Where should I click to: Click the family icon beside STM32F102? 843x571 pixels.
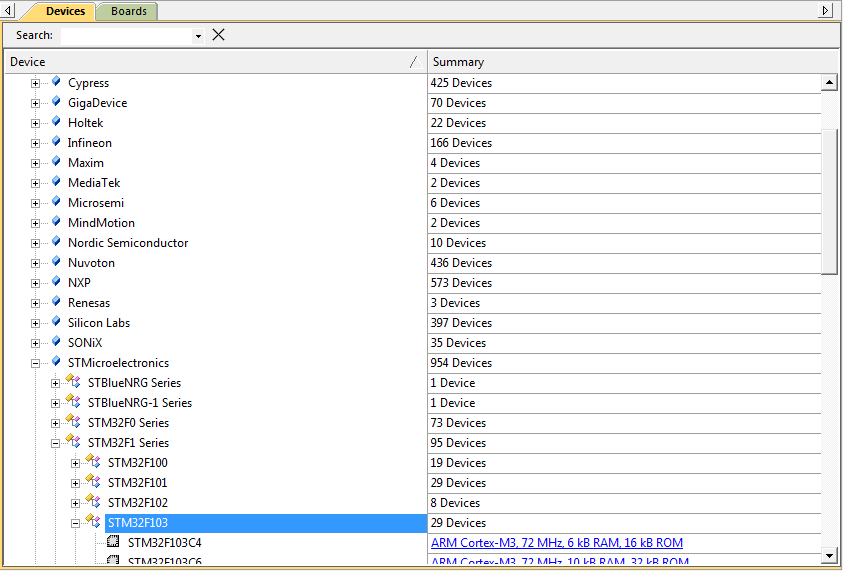click(93, 502)
